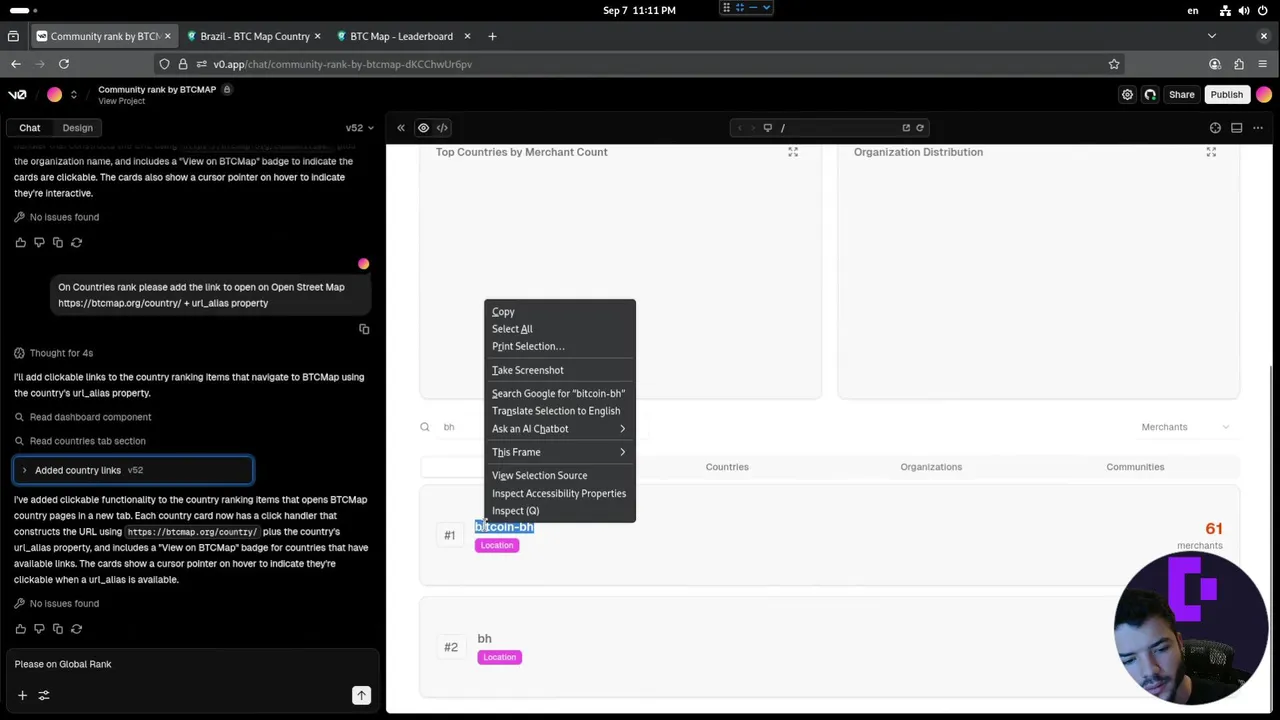The height and width of the screenshot is (720, 1280).
Task: Copy the user message about Countries rank
Action: [364, 329]
